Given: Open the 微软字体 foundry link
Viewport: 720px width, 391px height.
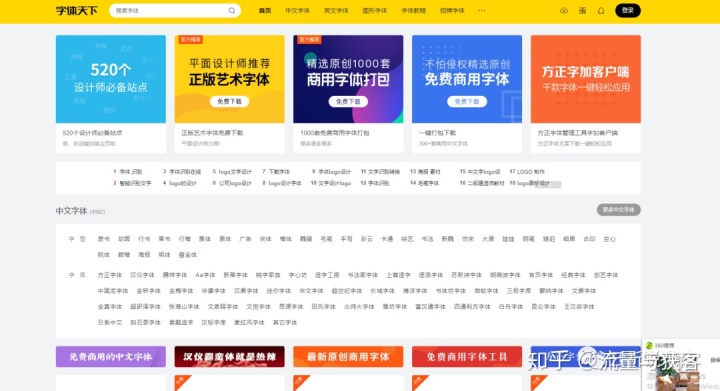Looking at the screenshot, I should [x=486, y=290].
